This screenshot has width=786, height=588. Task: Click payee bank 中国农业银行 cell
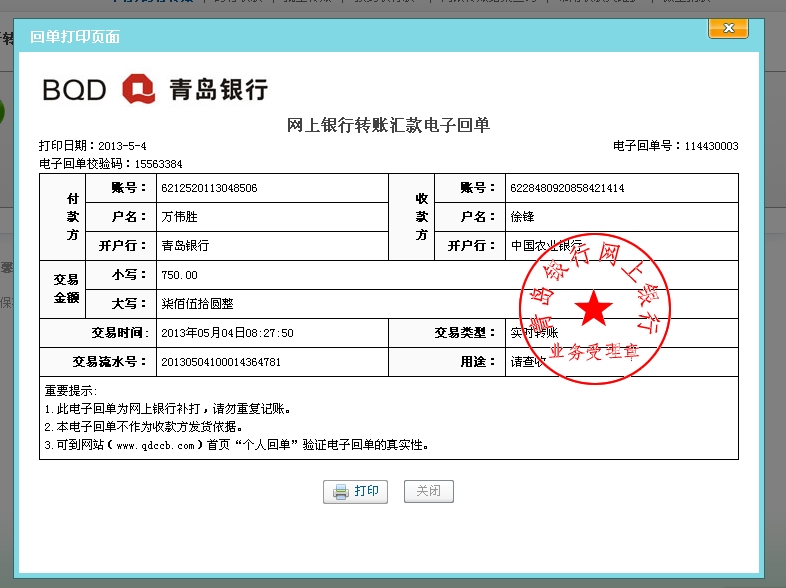tap(622, 246)
